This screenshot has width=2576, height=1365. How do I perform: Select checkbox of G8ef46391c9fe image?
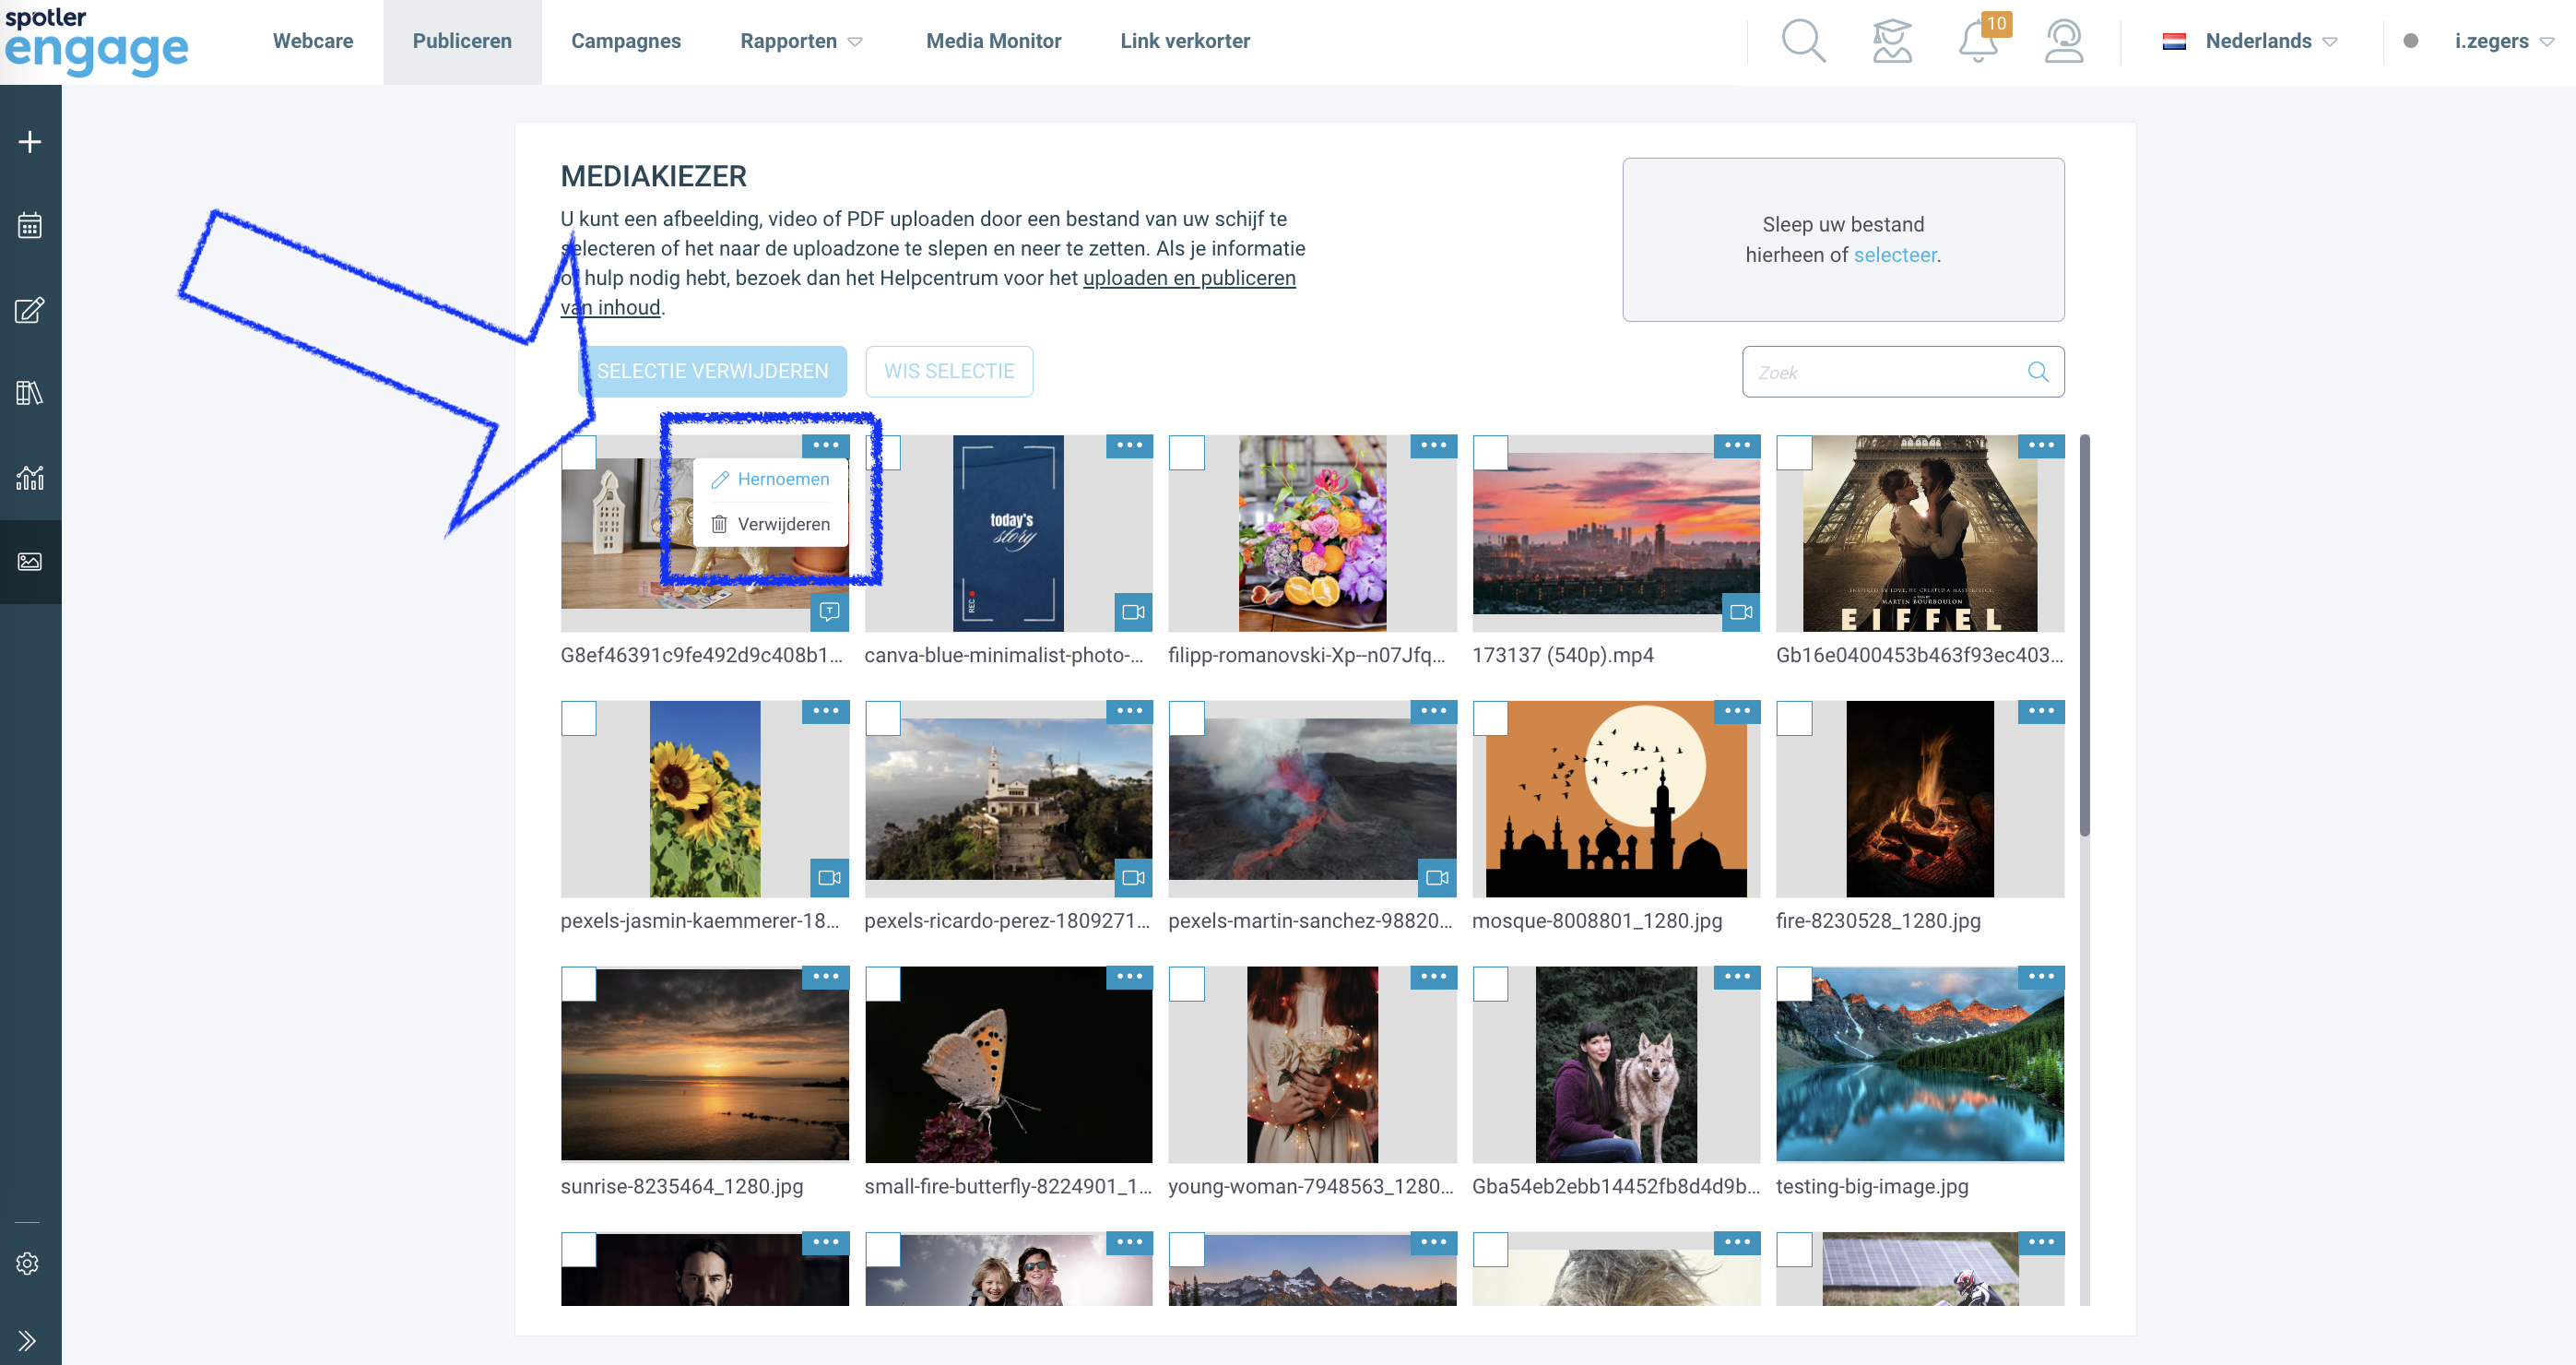pyautogui.click(x=578, y=453)
